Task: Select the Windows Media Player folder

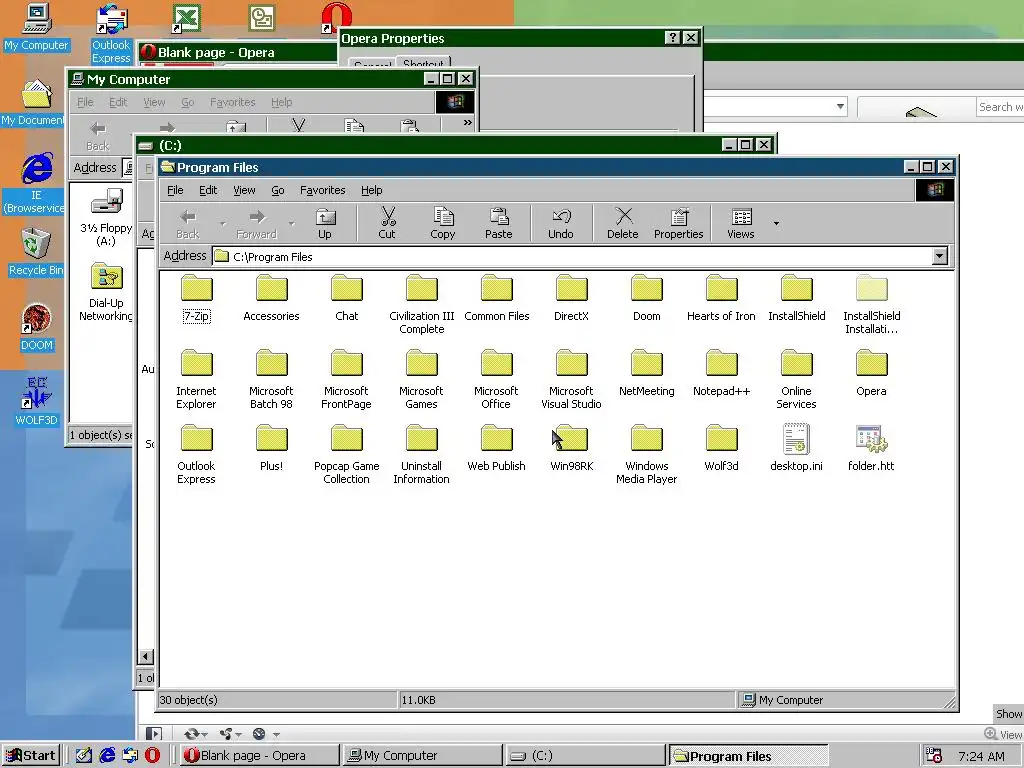Action: pyautogui.click(x=647, y=455)
